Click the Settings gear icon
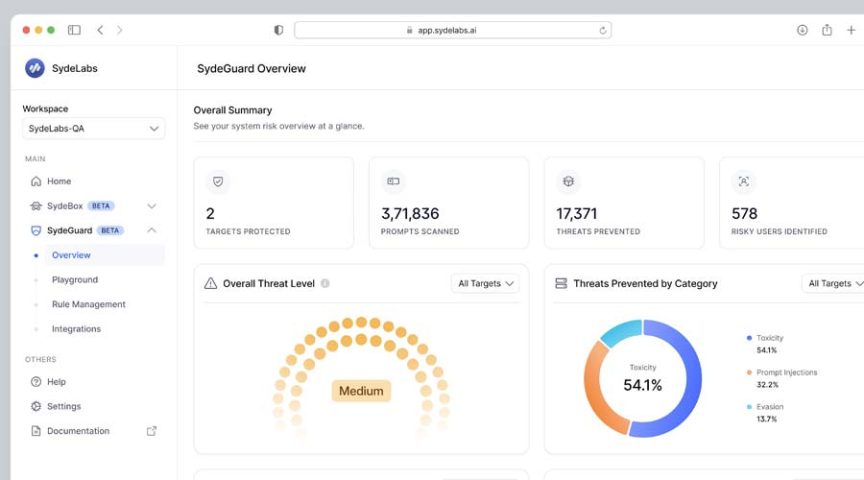 [x=36, y=406]
